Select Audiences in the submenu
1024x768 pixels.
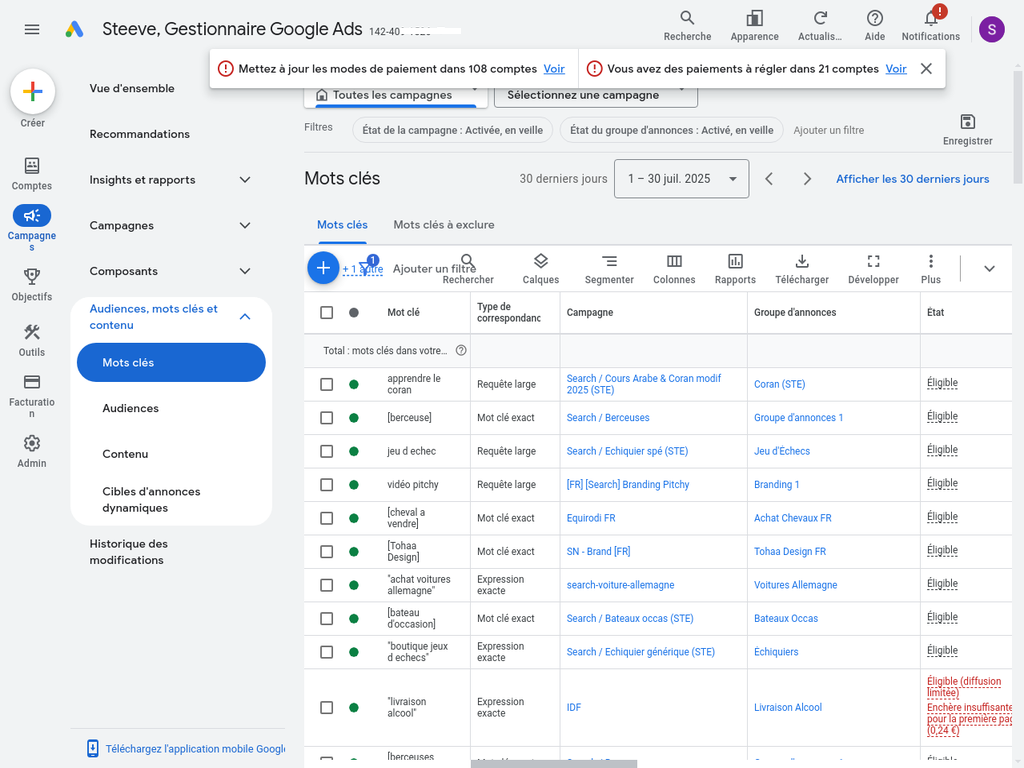pyautogui.click(x=131, y=408)
